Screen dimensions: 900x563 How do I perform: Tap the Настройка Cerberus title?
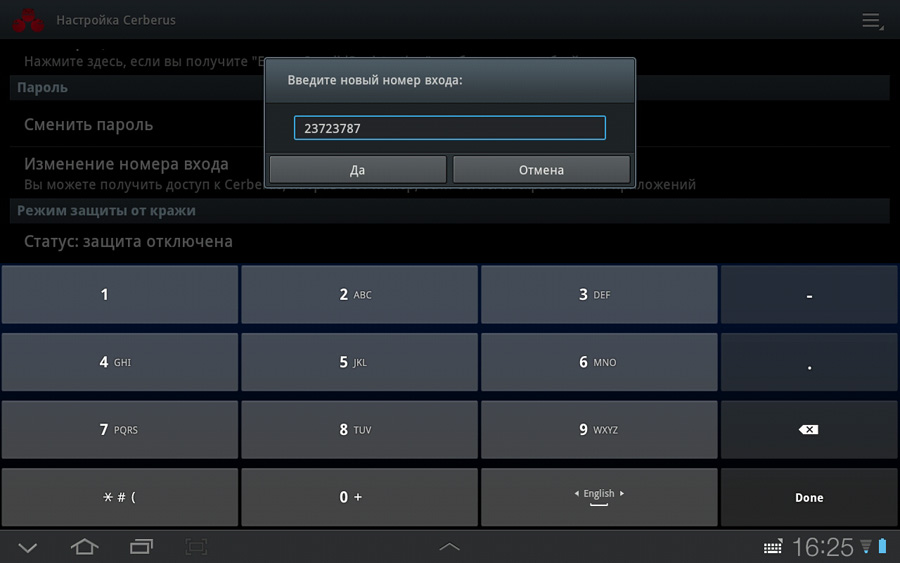click(x=116, y=20)
